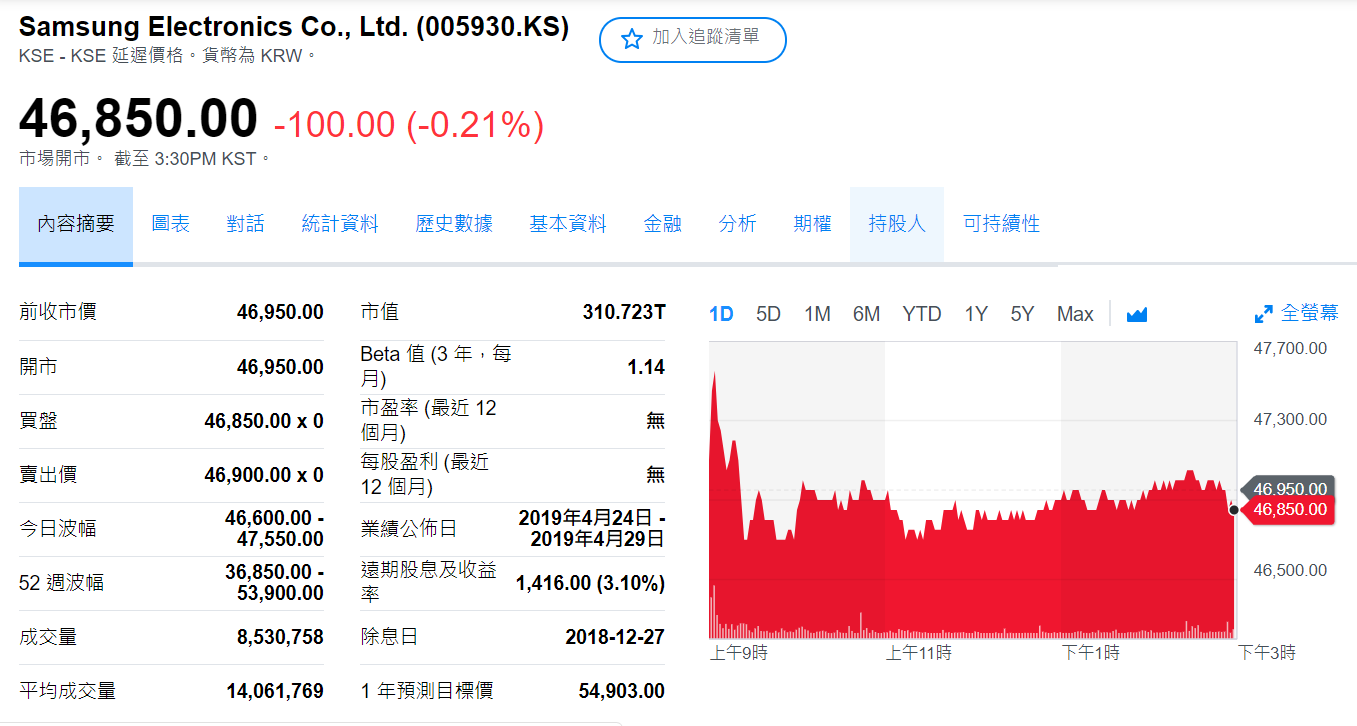Open the 可持續性 tab
Image resolution: width=1357 pixels, height=726 pixels.
pos(1001,224)
